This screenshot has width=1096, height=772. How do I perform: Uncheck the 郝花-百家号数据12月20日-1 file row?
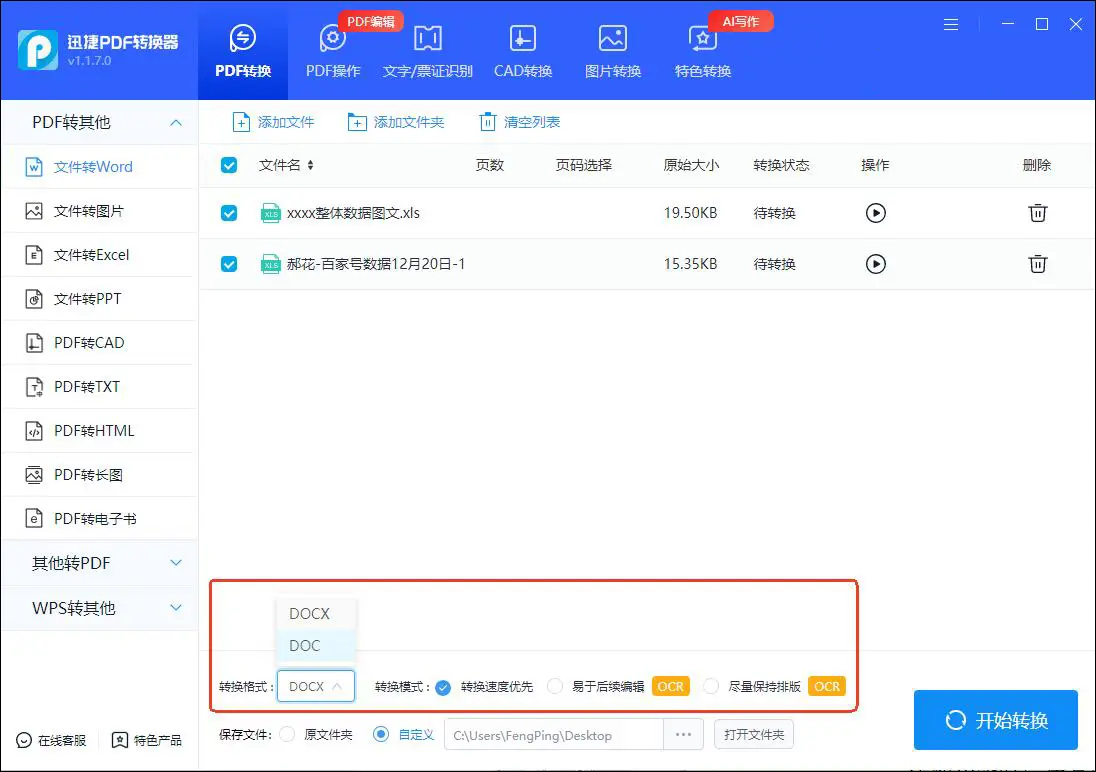coord(229,264)
